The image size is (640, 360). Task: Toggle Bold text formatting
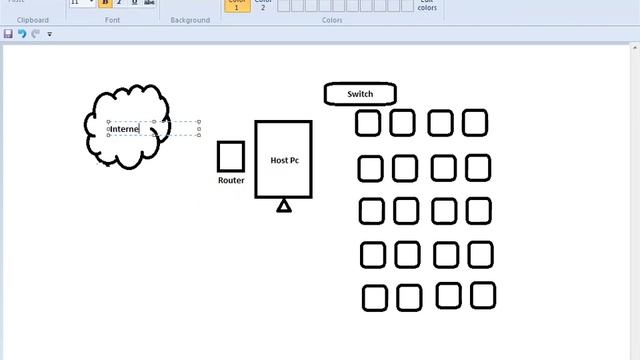click(x=105, y=3)
